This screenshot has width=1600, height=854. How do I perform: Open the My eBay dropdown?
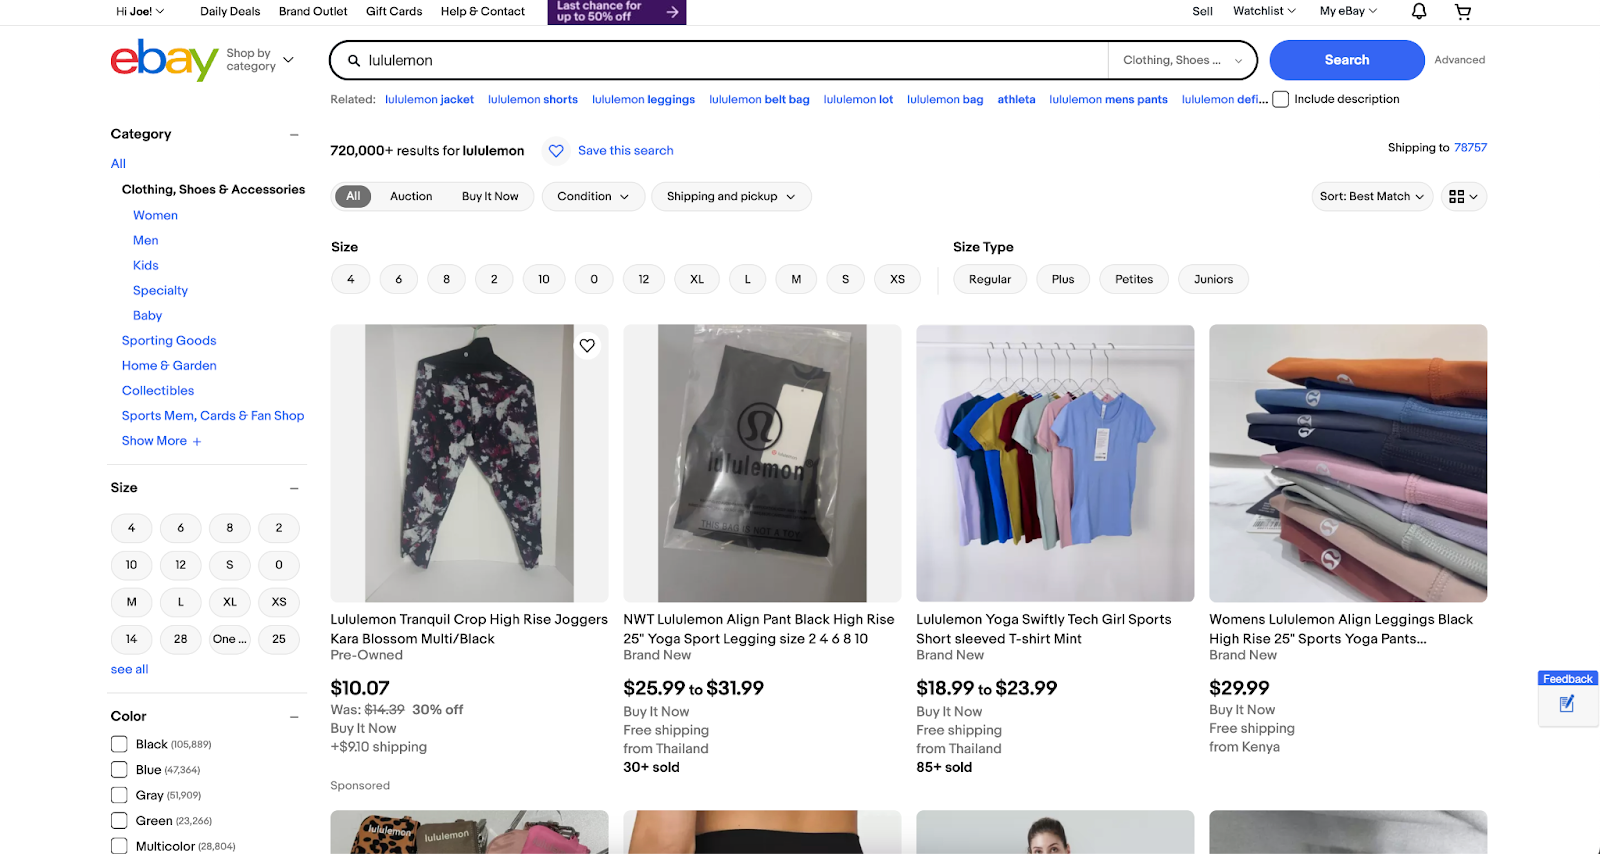click(1348, 11)
